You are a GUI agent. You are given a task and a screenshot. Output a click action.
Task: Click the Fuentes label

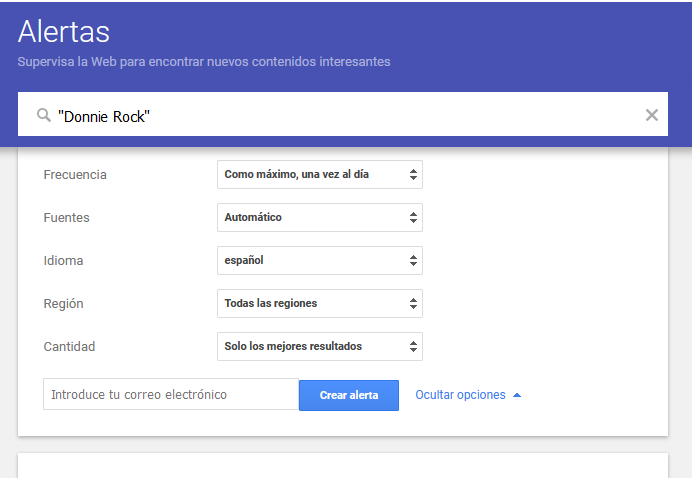click(66, 218)
